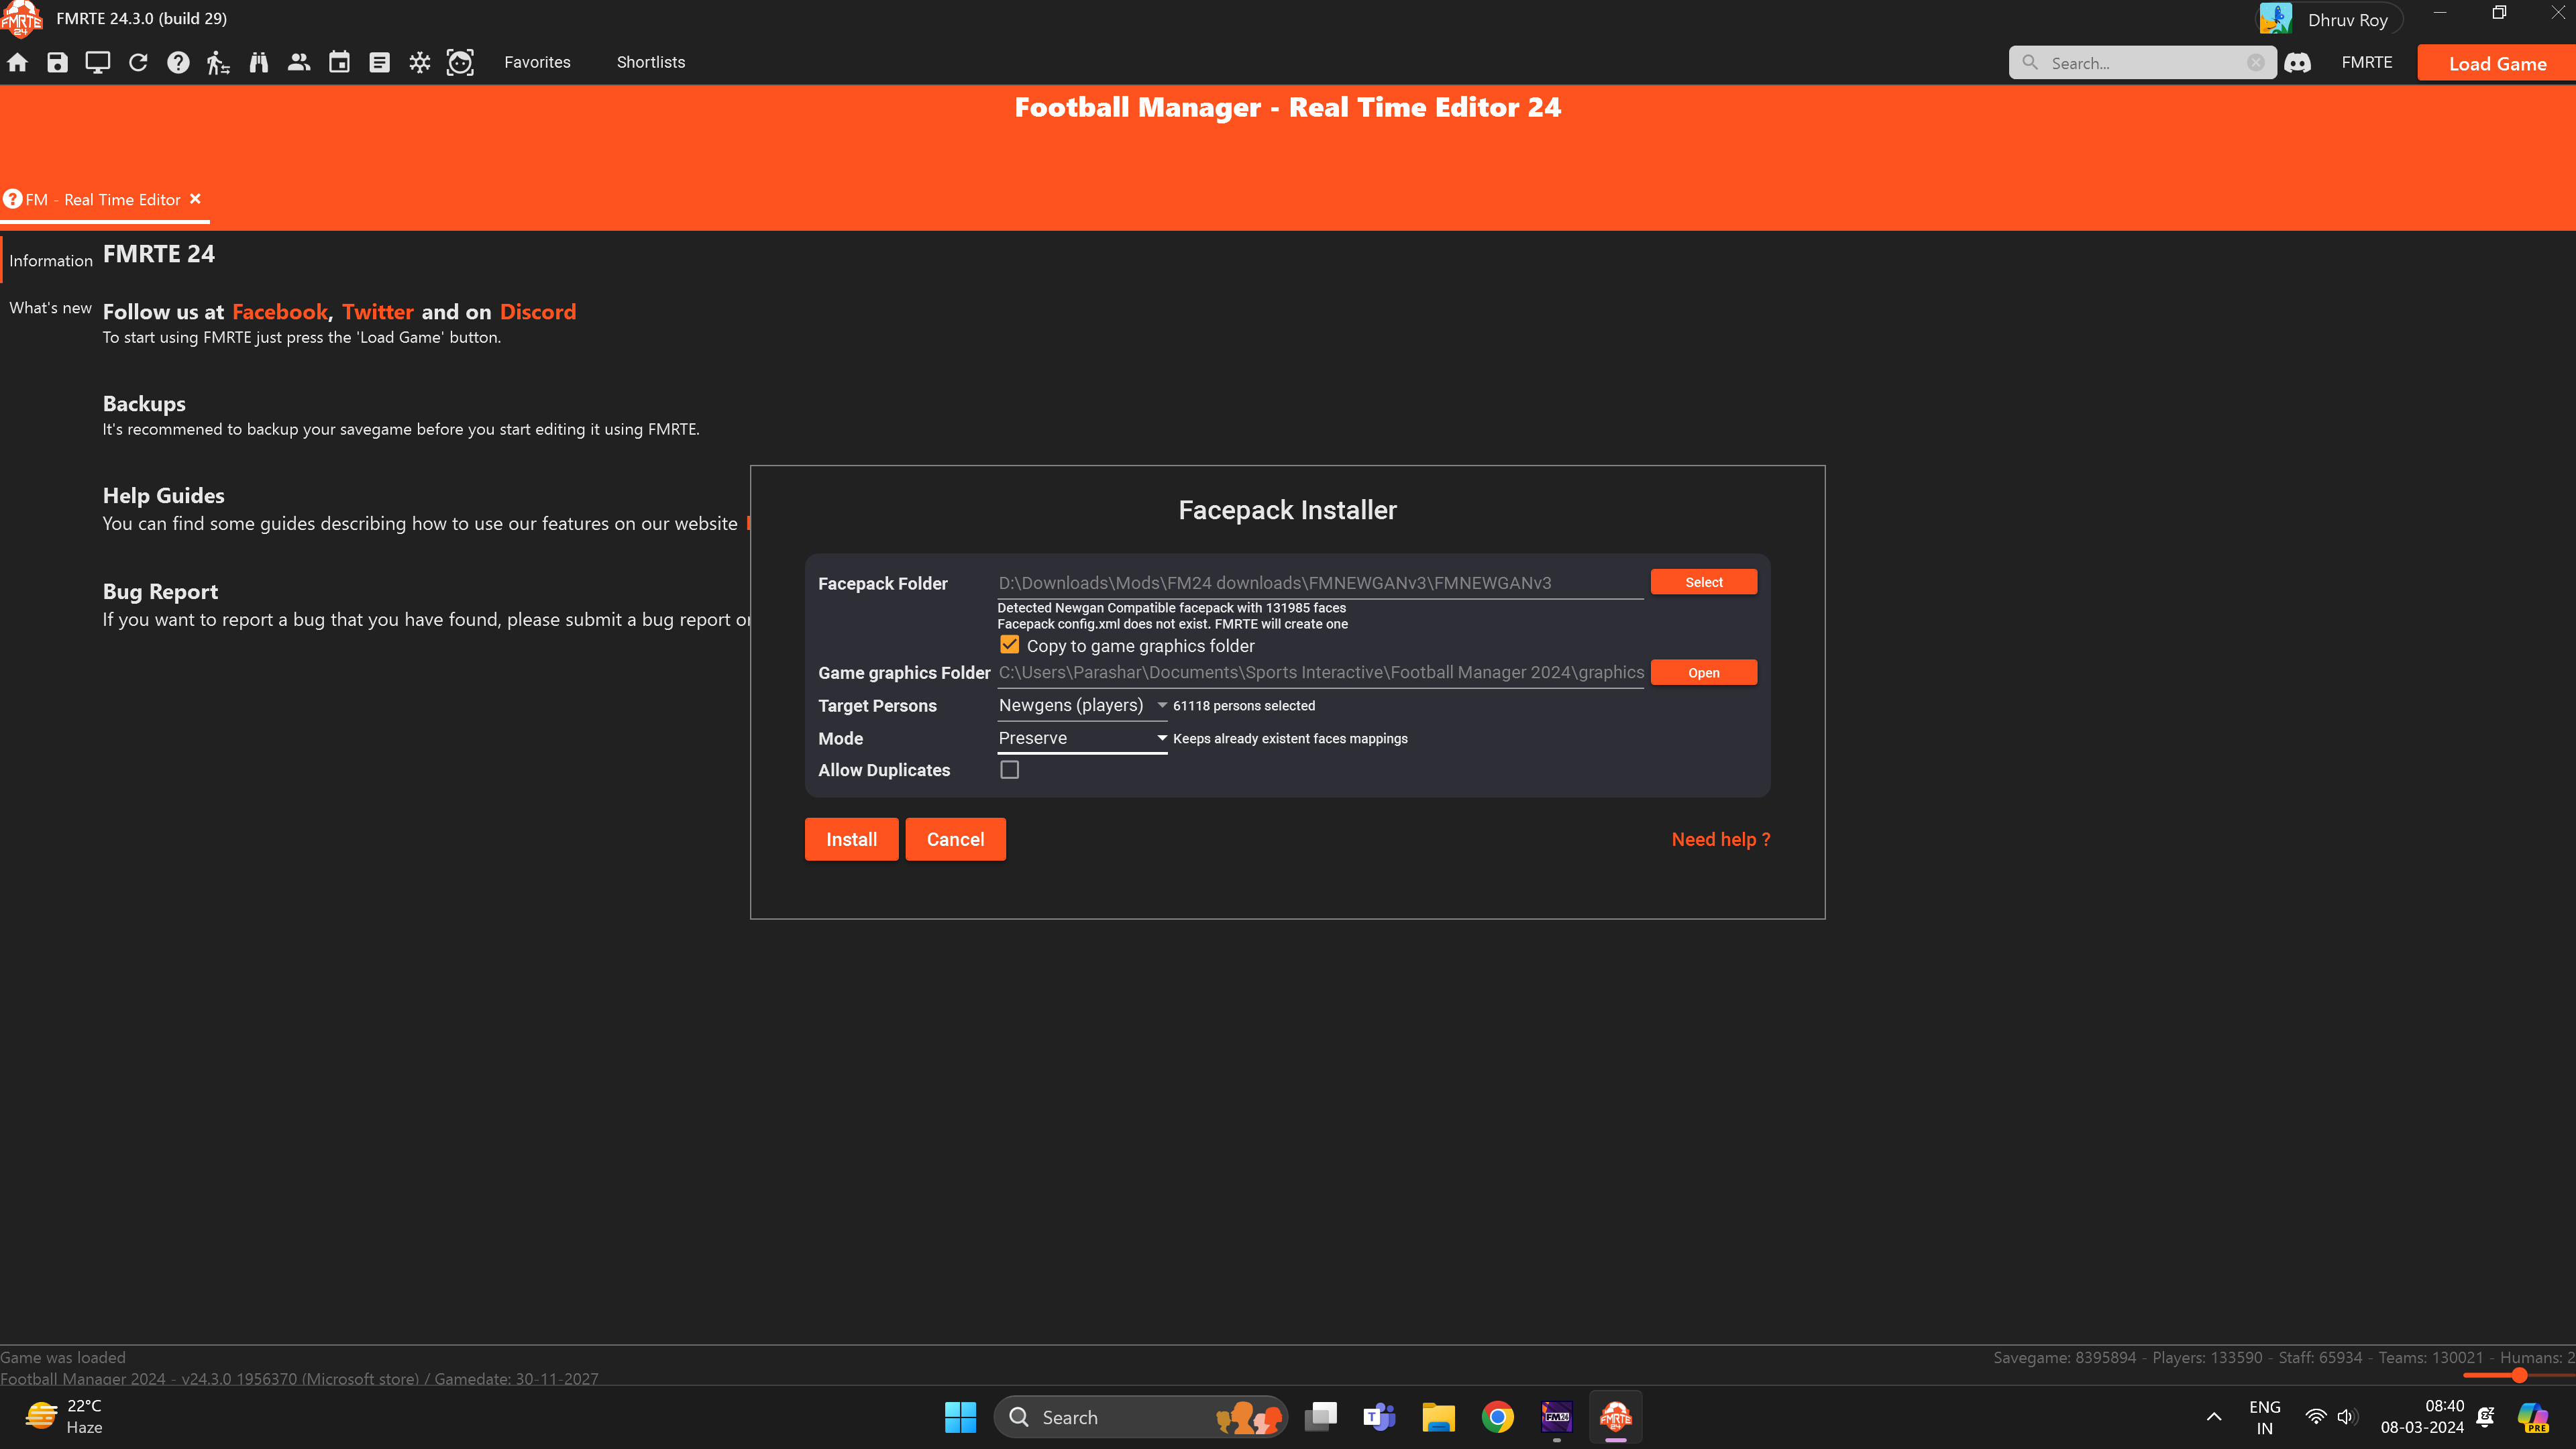This screenshot has width=2576, height=1449.
Task: Select the Information side tab
Action: 51,260
